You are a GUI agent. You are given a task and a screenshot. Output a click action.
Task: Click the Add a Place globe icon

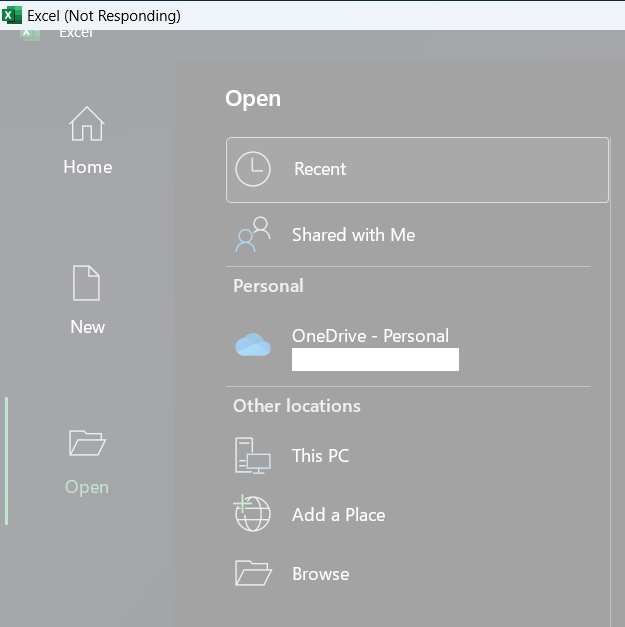pyautogui.click(x=253, y=514)
